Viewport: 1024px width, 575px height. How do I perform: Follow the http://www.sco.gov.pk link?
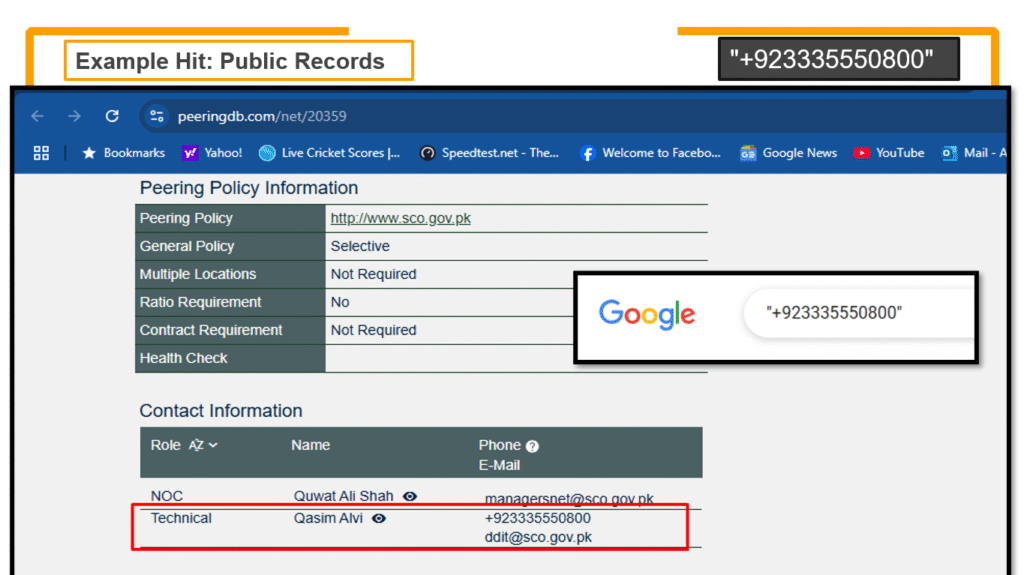coord(400,218)
